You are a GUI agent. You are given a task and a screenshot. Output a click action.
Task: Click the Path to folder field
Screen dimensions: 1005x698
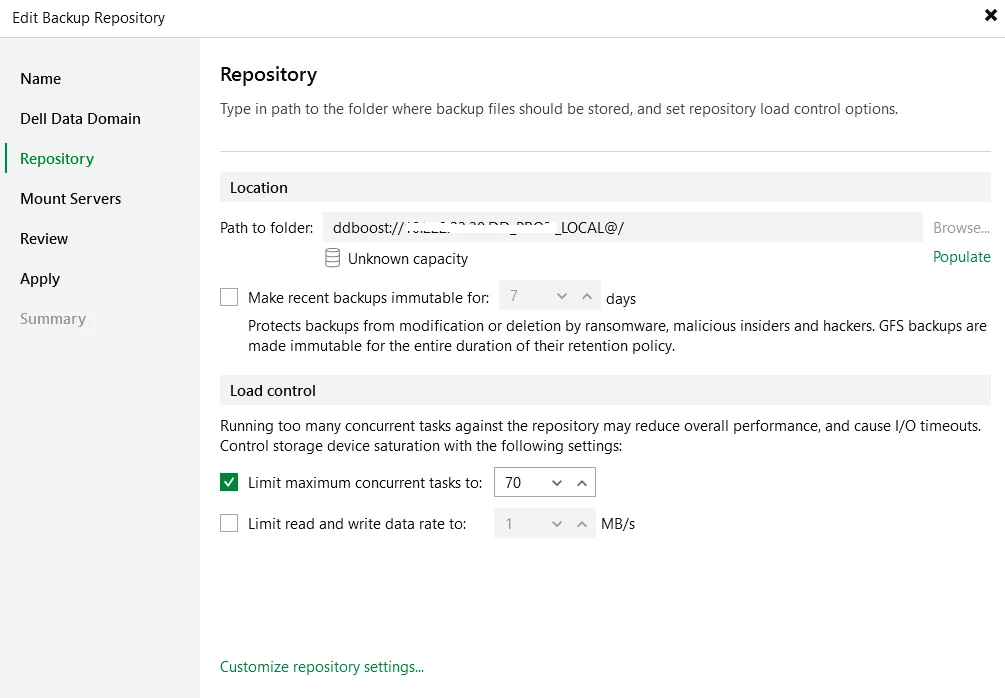[x=622, y=227]
